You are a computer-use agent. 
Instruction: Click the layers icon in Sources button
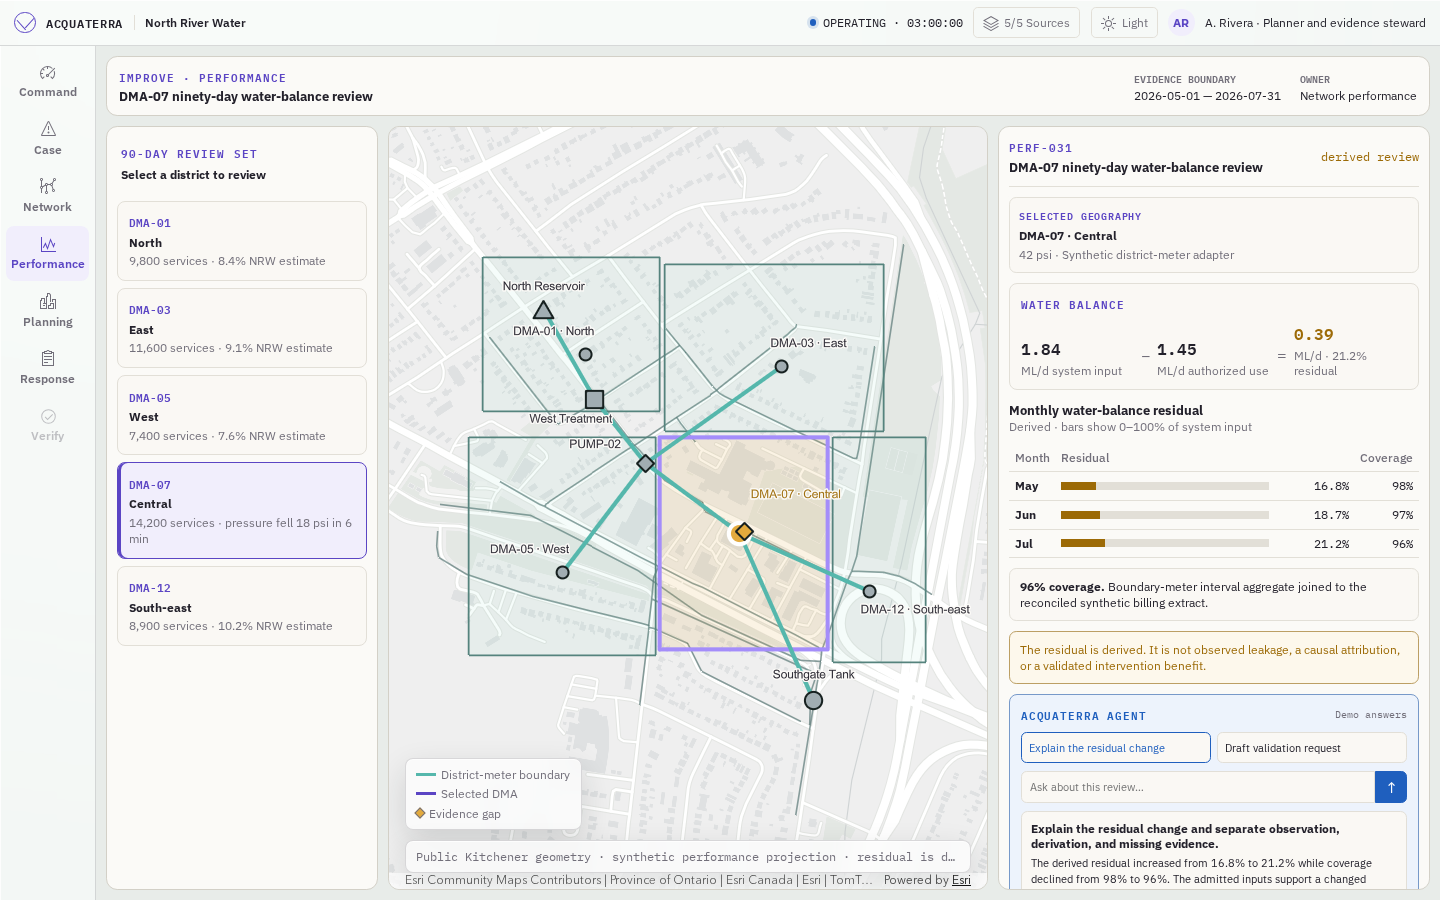click(x=990, y=23)
